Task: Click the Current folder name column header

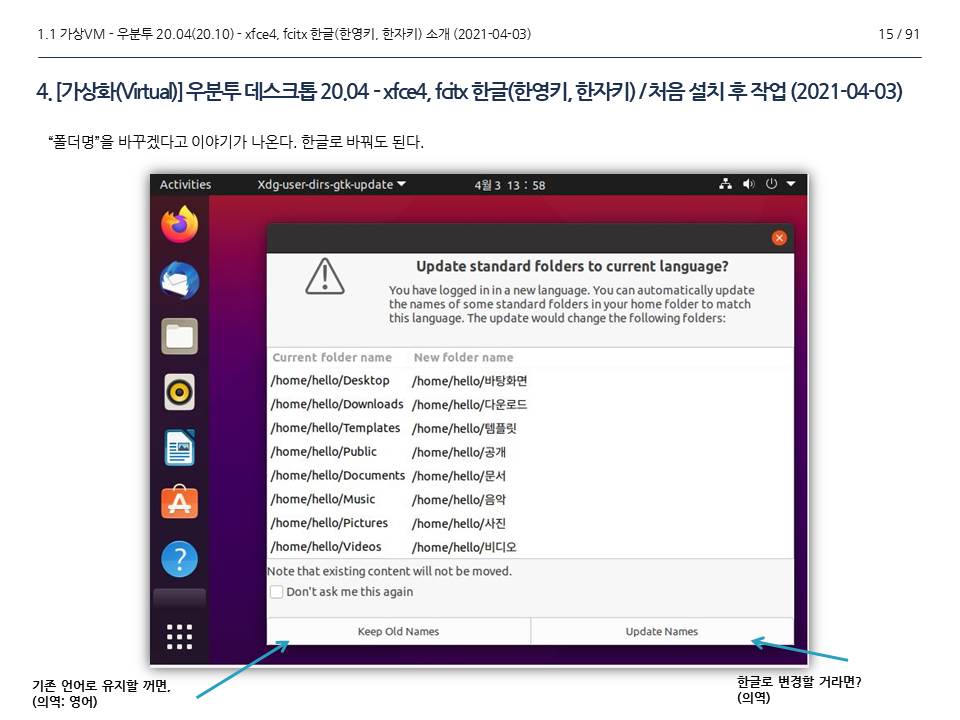Action: (x=332, y=357)
